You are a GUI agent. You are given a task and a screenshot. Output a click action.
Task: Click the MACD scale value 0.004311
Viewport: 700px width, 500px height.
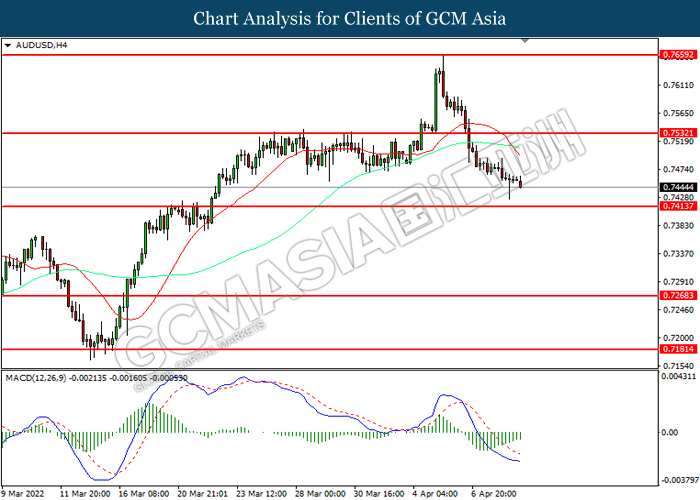(678, 376)
